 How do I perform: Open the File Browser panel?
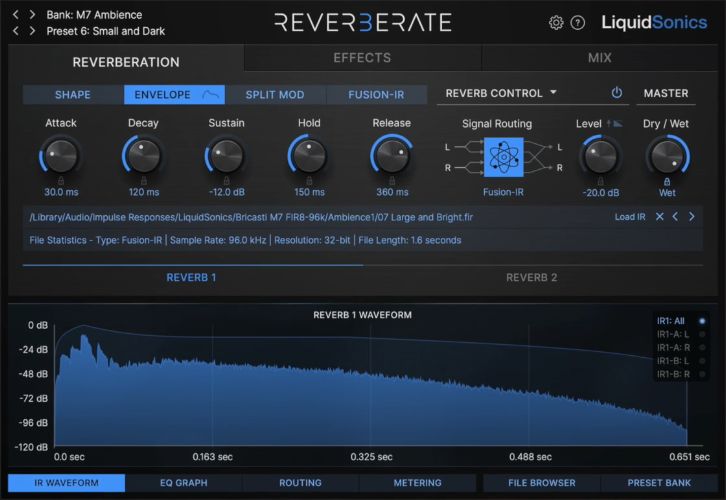click(x=542, y=483)
